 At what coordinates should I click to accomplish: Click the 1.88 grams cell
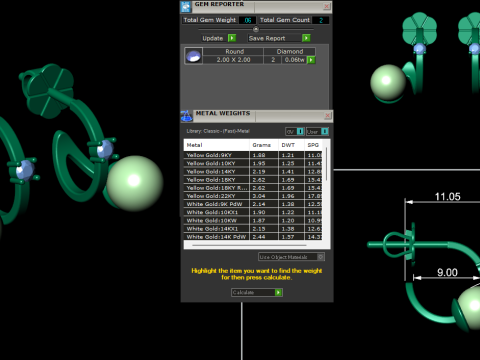point(264,155)
